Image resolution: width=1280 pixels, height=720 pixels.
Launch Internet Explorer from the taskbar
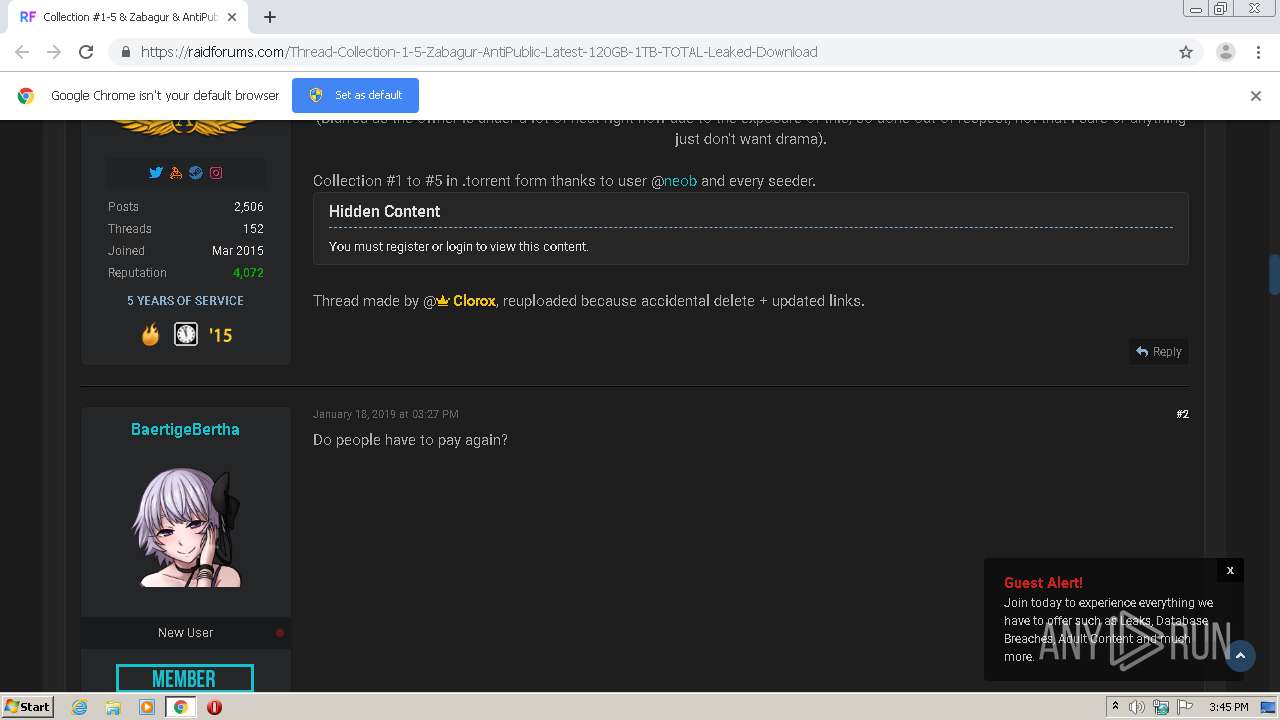click(x=80, y=707)
